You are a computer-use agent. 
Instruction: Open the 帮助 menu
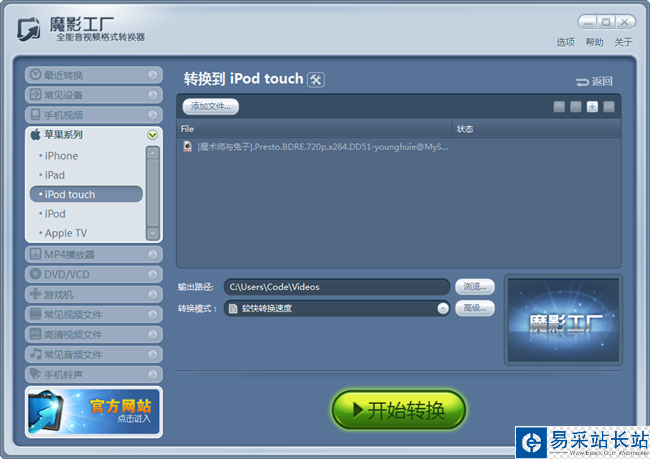click(x=594, y=42)
